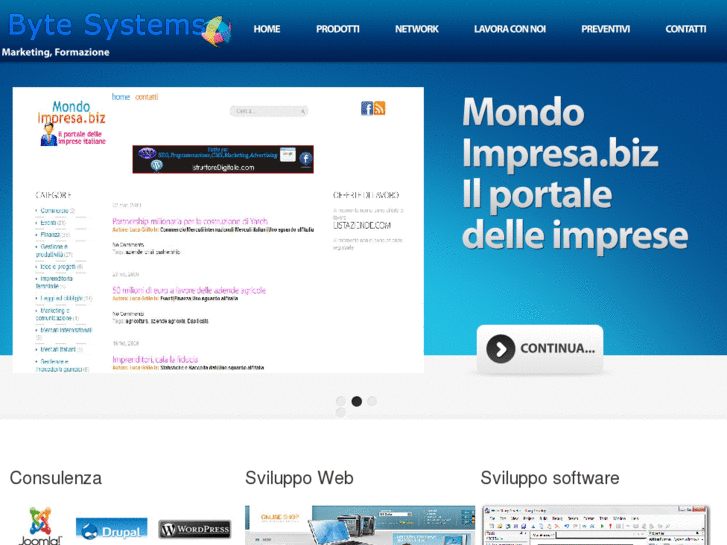Click the Consulenza section heading
Viewport: 727px width, 545px height.
56,478
